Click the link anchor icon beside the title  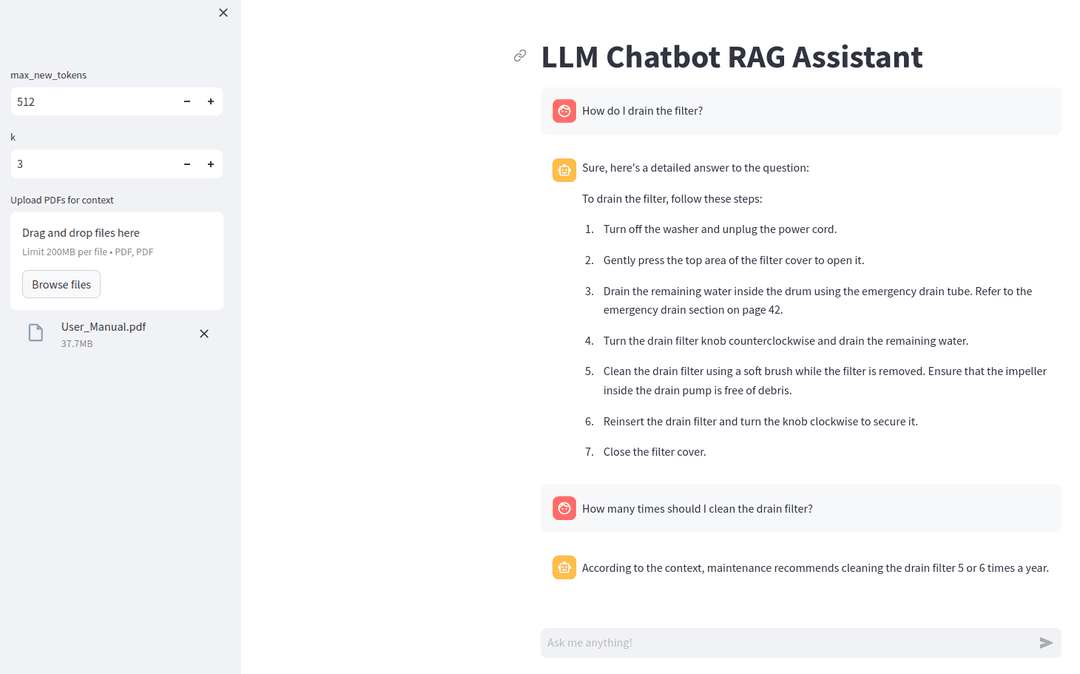tap(520, 56)
